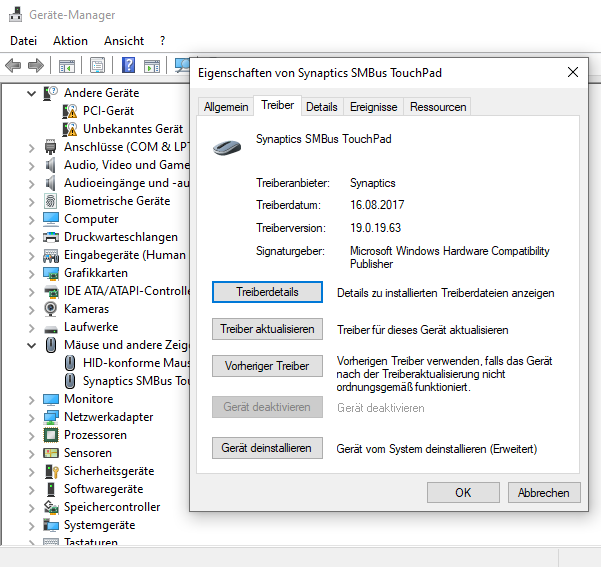This screenshot has width=601, height=567.
Task: Open the Aktion menu
Action: (x=70, y=41)
